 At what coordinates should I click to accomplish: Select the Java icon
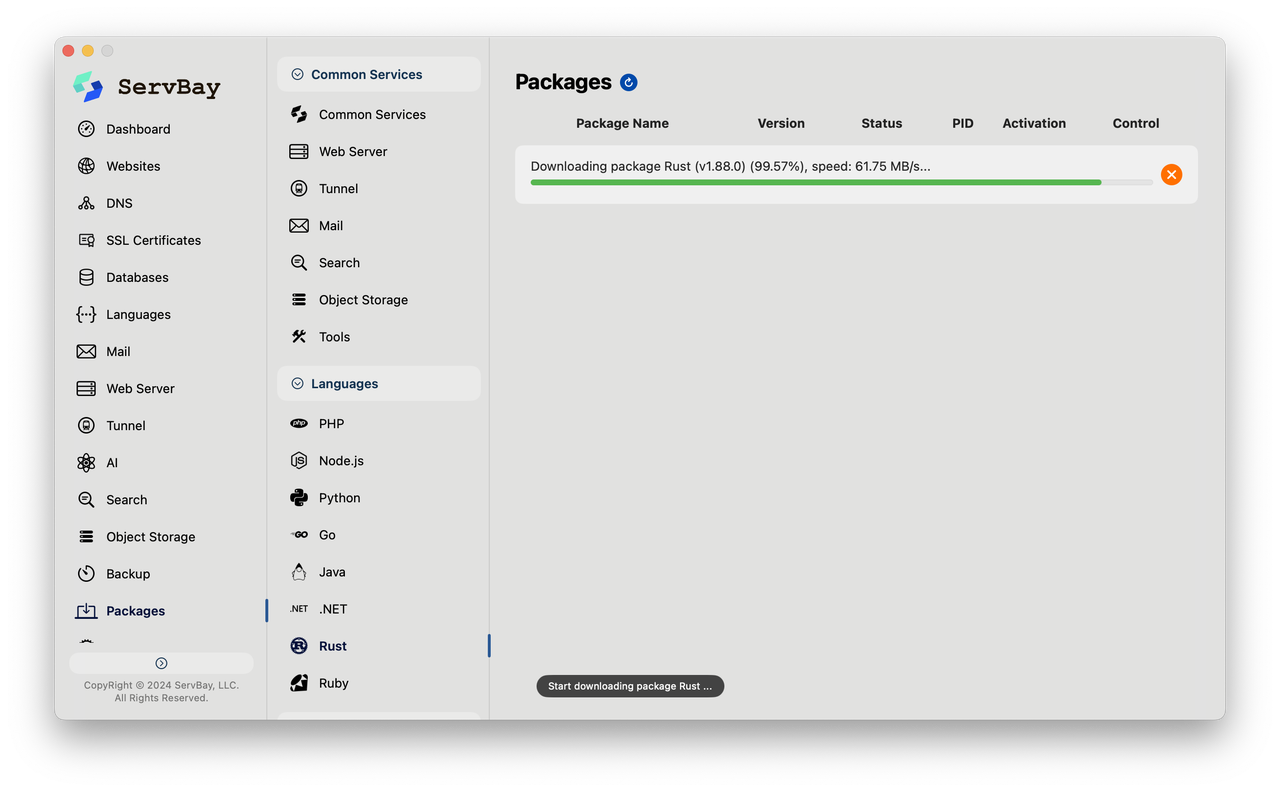(x=299, y=571)
